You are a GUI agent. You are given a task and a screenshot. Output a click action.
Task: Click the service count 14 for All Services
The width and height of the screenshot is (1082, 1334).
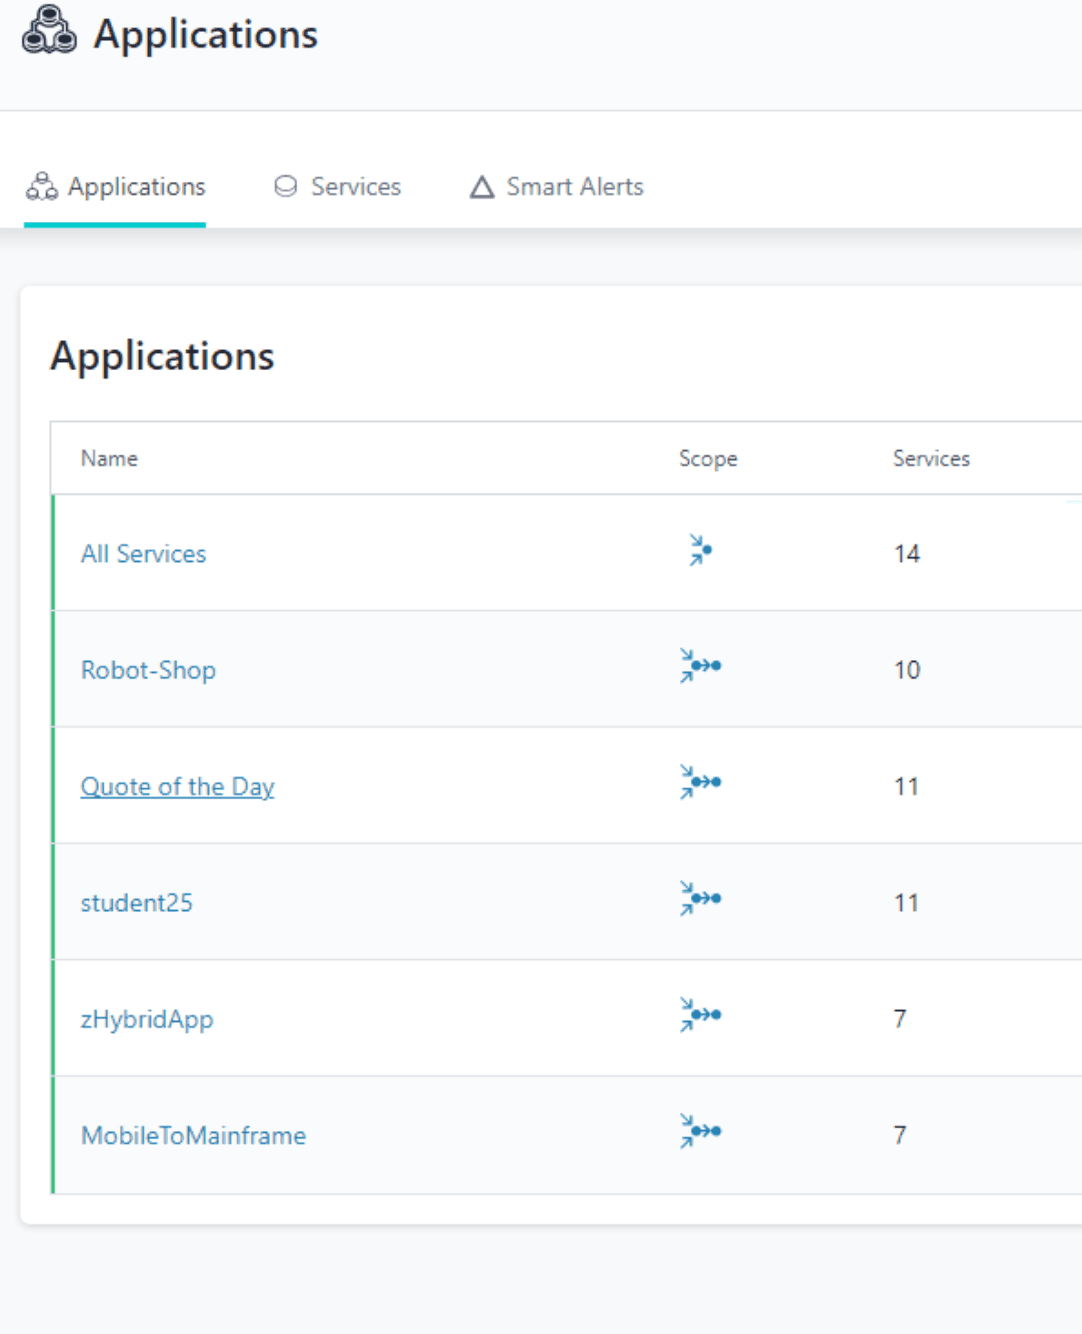pos(906,554)
